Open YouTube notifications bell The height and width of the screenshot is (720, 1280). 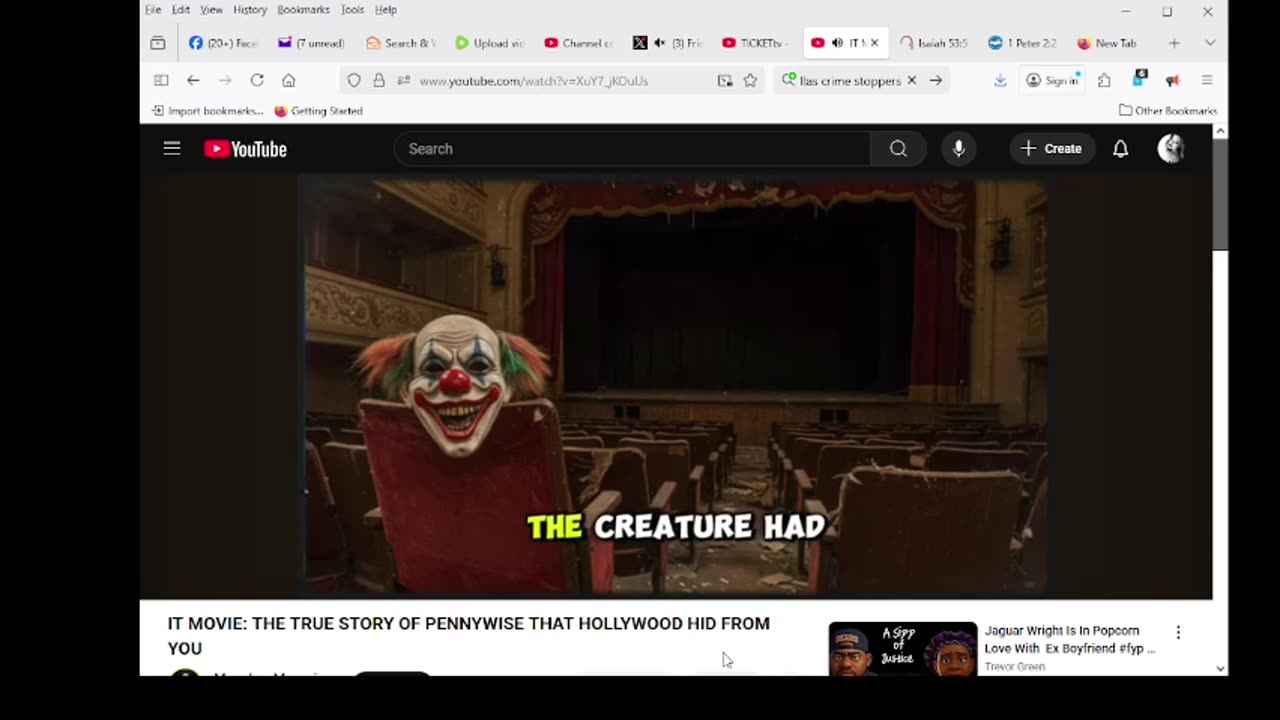pyautogui.click(x=1121, y=149)
